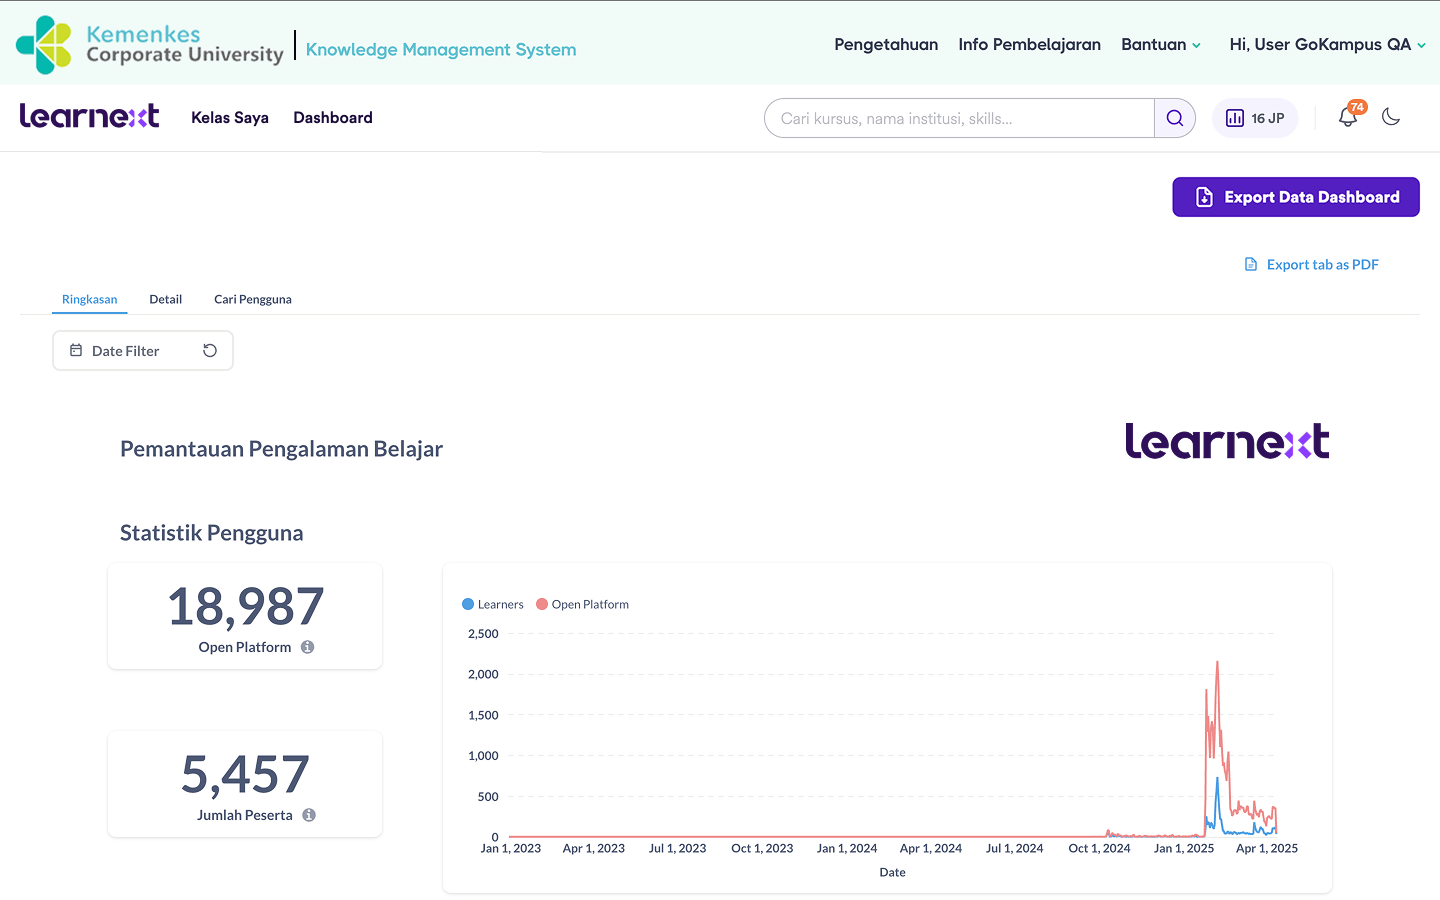Click info icon beside Jumlah Peserta
Viewport: 1440px width, 900px height.
309,815
